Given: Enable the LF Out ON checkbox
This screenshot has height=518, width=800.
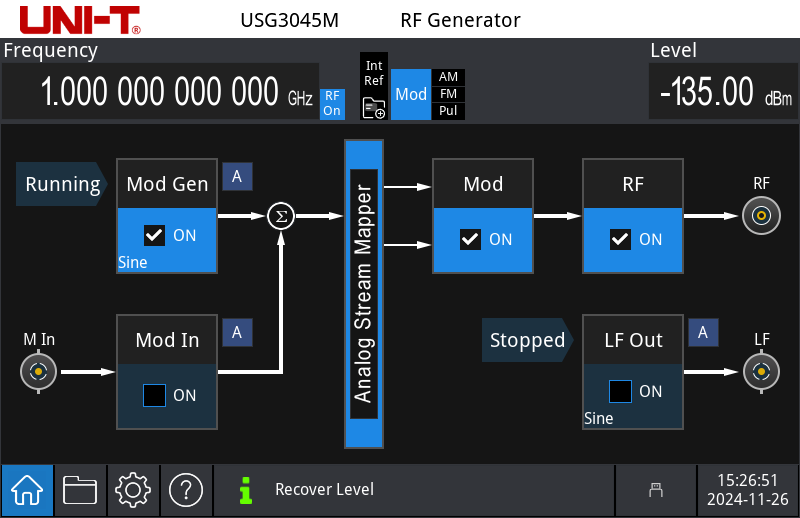Looking at the screenshot, I should click(x=620, y=391).
